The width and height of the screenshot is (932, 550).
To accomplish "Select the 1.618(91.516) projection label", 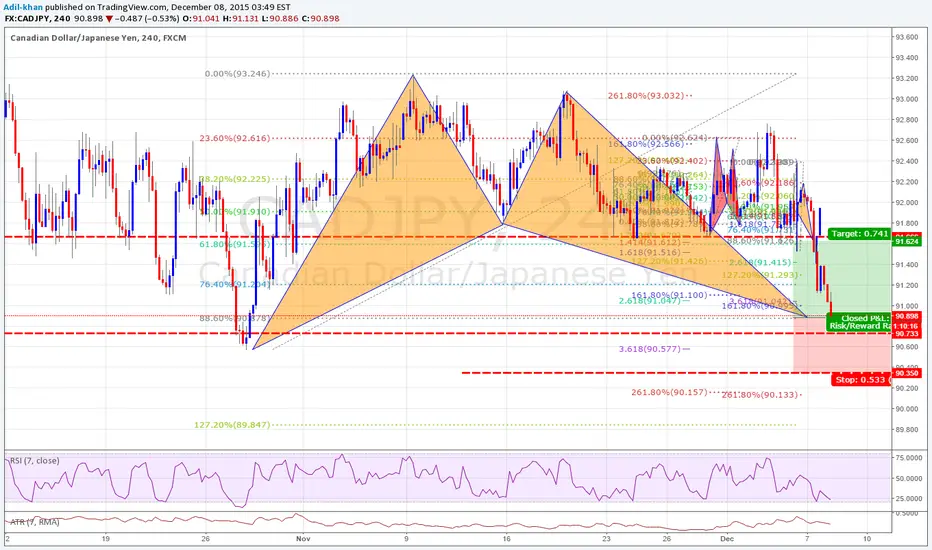I will pos(650,252).
